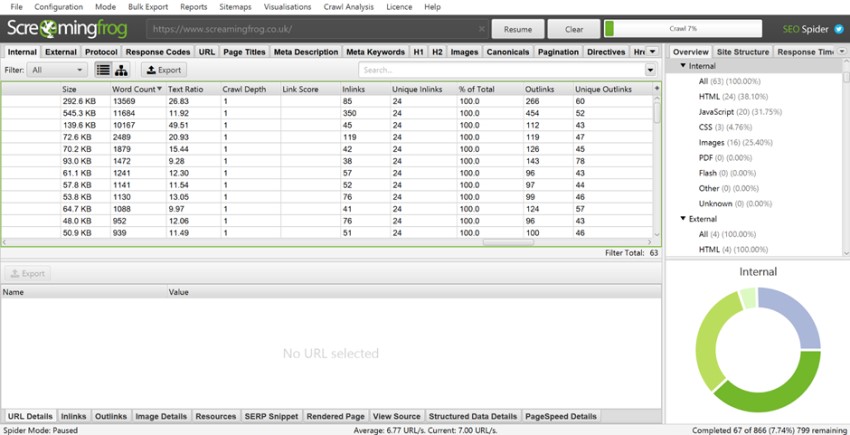Open the search options dropdown arrow

pos(653,70)
